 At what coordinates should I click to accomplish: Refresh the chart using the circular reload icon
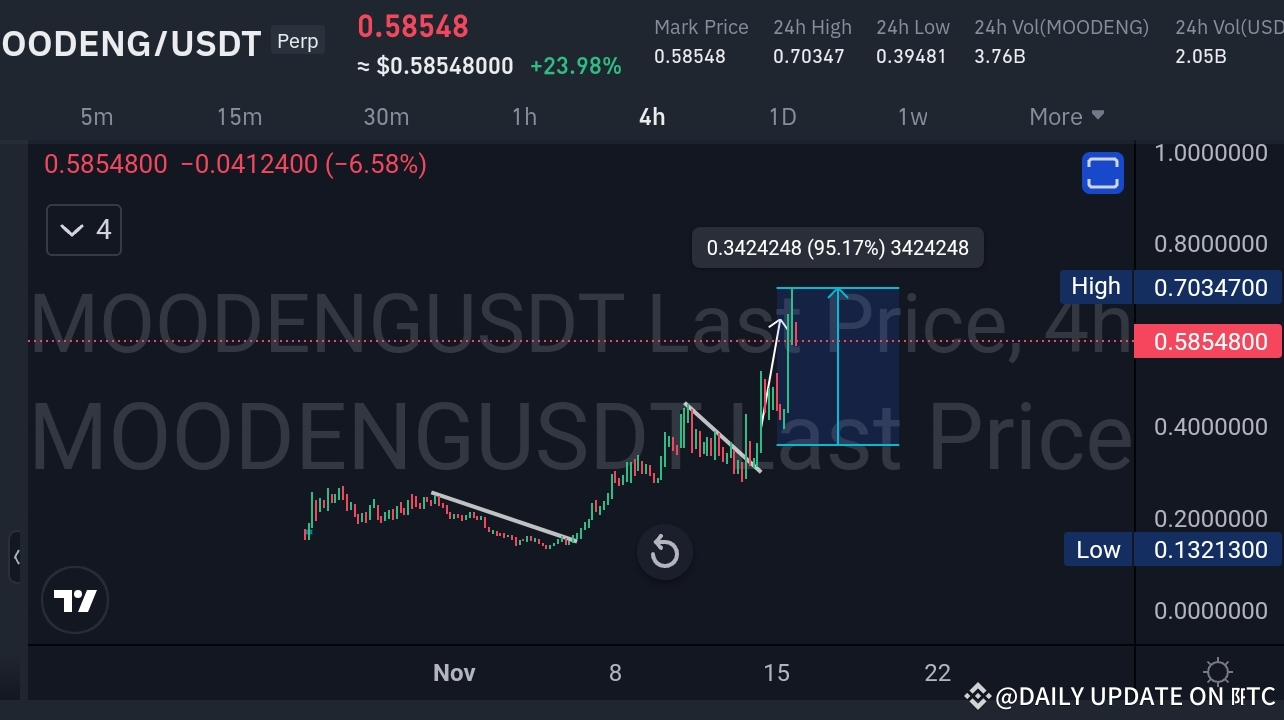[664, 552]
